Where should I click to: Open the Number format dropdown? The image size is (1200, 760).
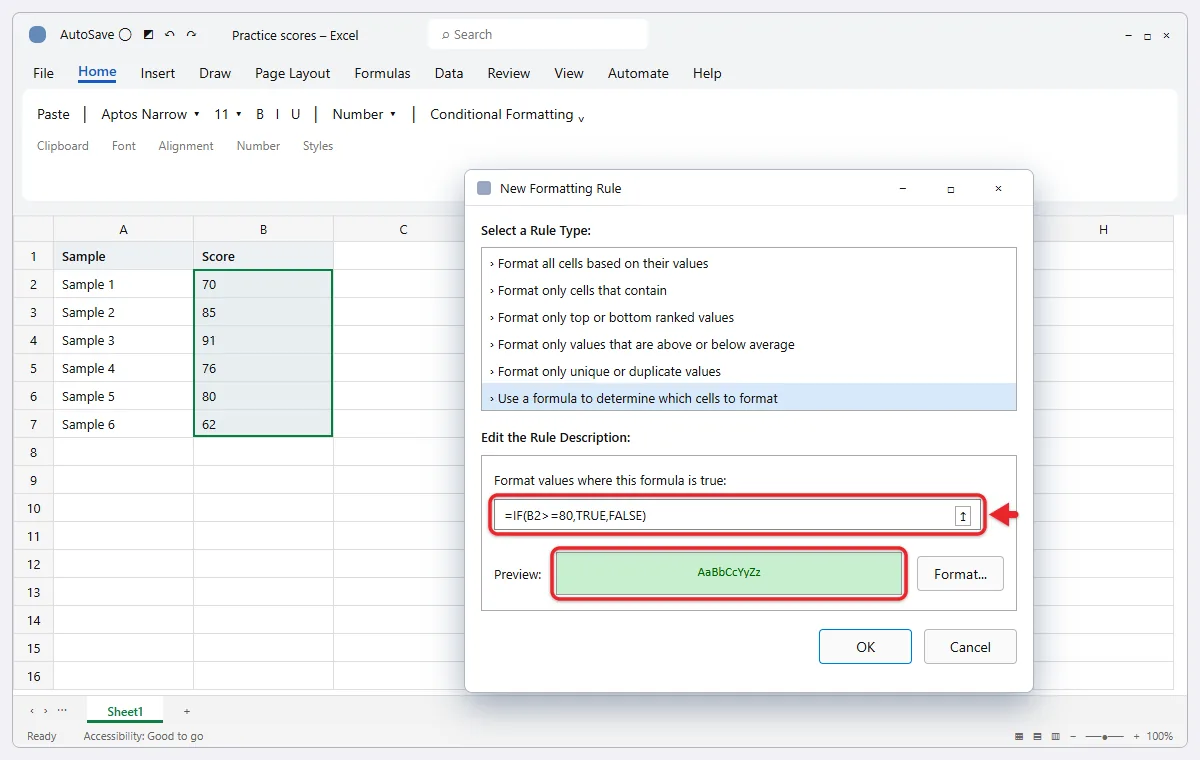[x=365, y=114]
